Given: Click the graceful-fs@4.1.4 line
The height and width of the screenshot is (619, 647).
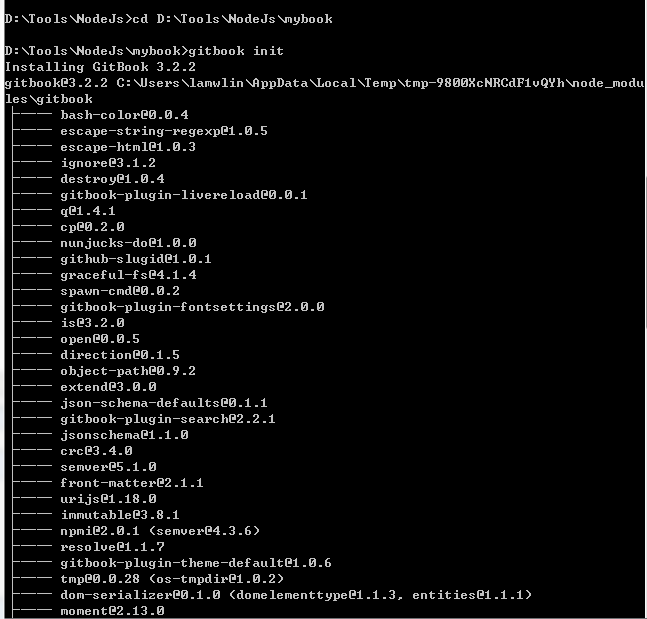Looking at the screenshot, I should click(x=128, y=275).
